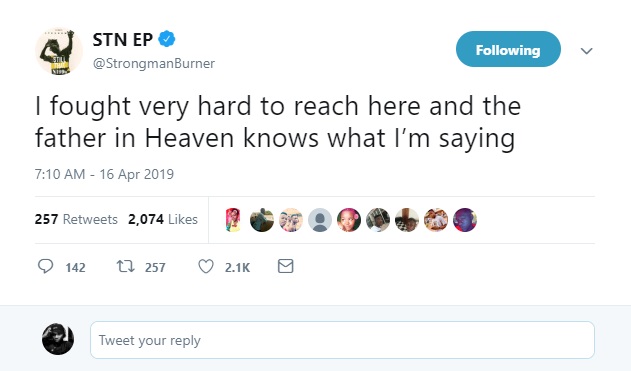Click the 7:10 AM - 16 Apr 2019 timestamp
This screenshot has height=371, width=631.
tap(104, 174)
